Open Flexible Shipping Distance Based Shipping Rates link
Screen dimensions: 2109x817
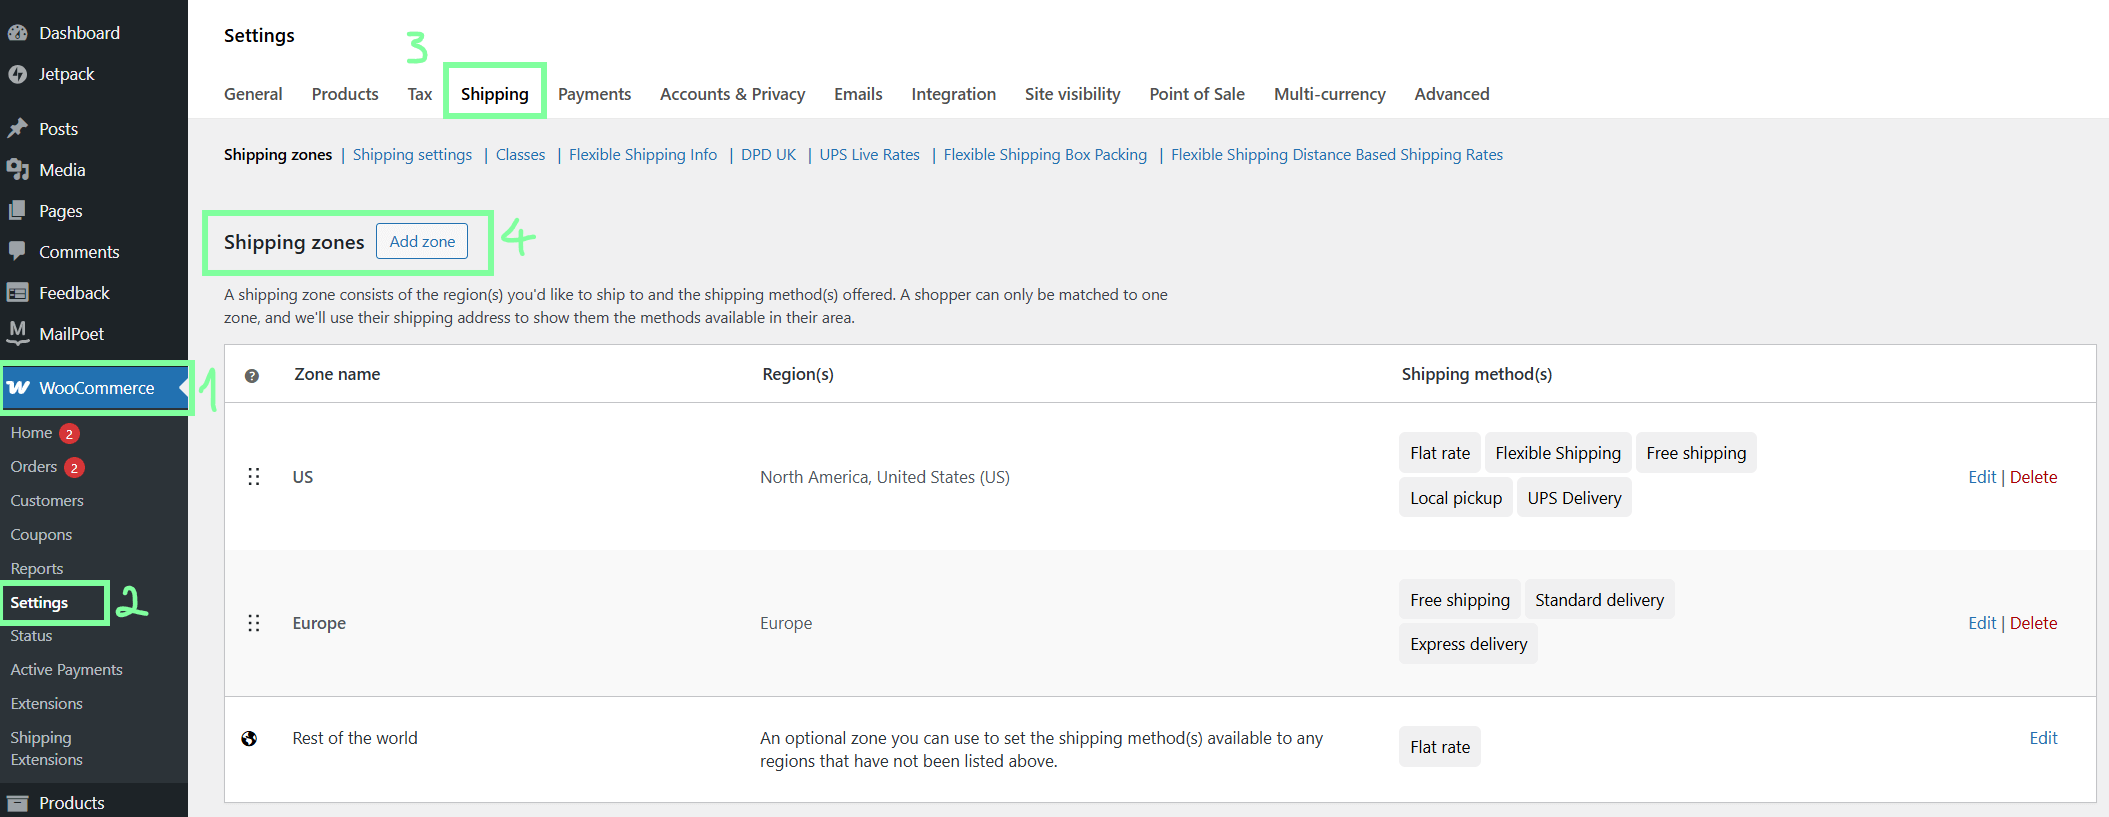1337,155
